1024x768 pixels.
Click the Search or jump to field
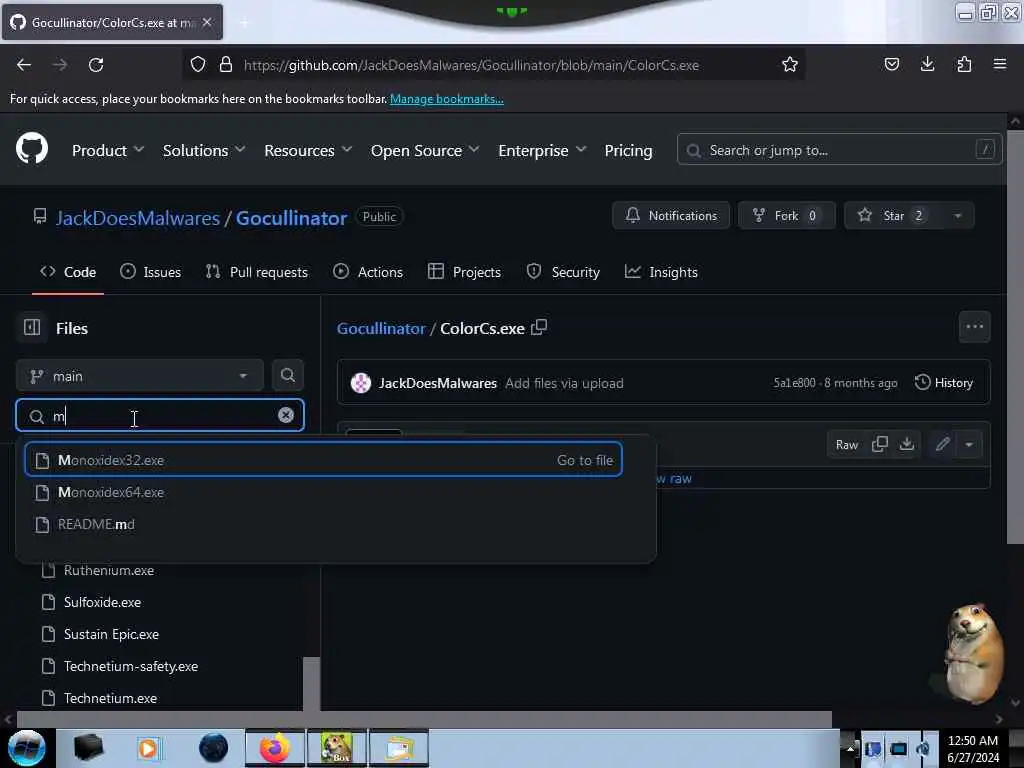point(839,150)
